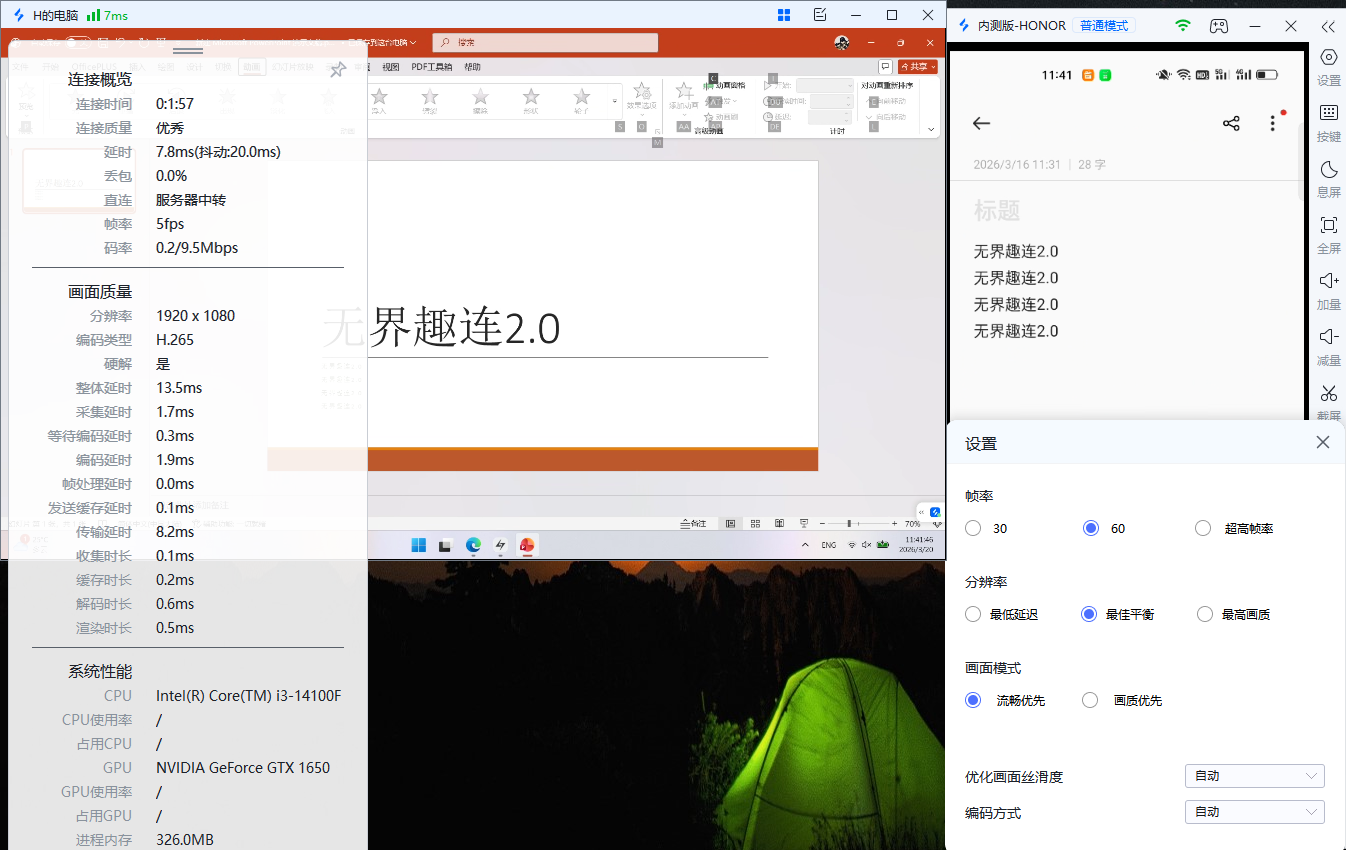Choose 最高画质 resolution option
This screenshot has width=1346, height=850.
click(1204, 613)
